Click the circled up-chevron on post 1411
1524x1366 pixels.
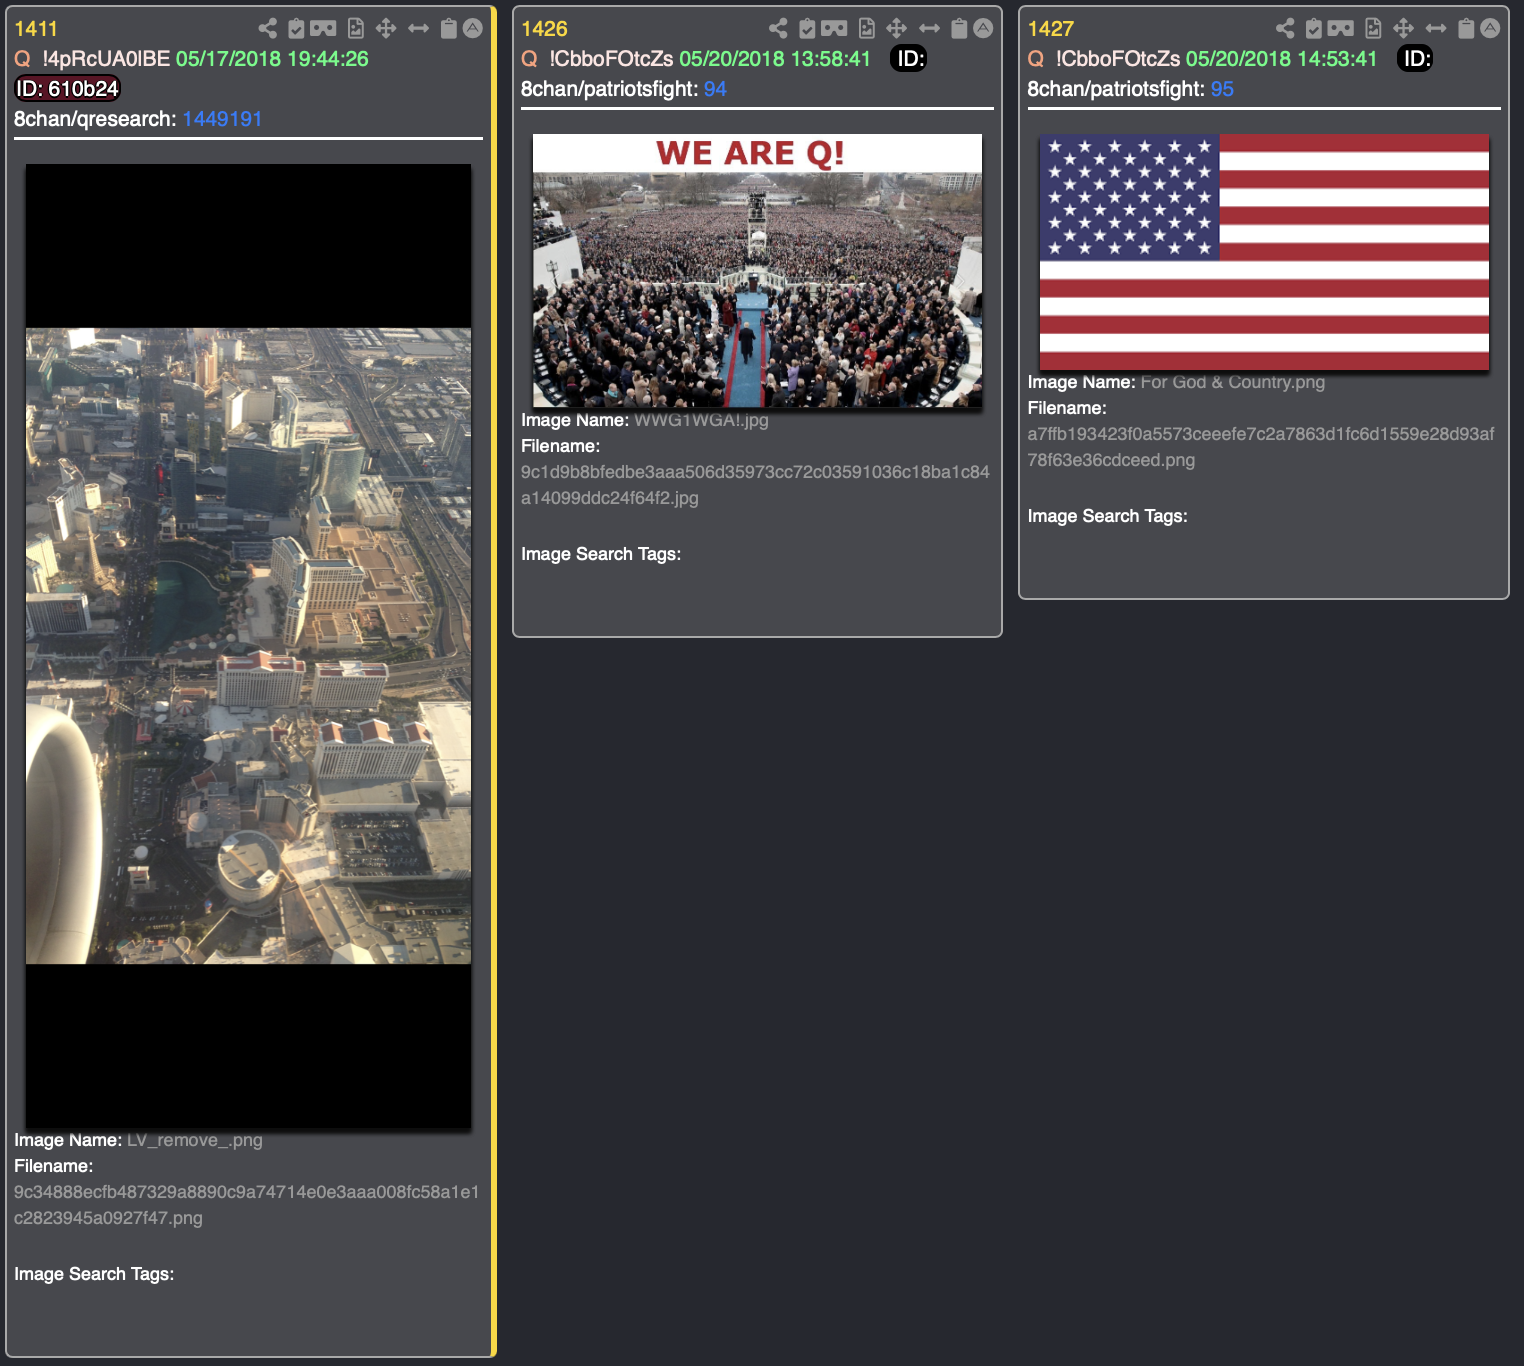tap(473, 29)
